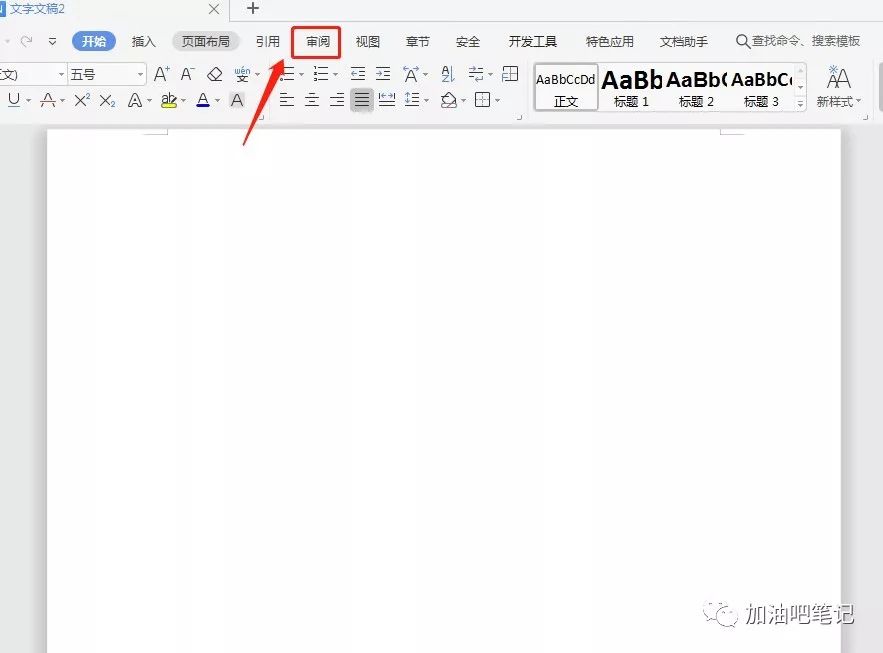This screenshot has height=653, width=883.
Task: Click the show paragraph marks icon
Action: 476,74
